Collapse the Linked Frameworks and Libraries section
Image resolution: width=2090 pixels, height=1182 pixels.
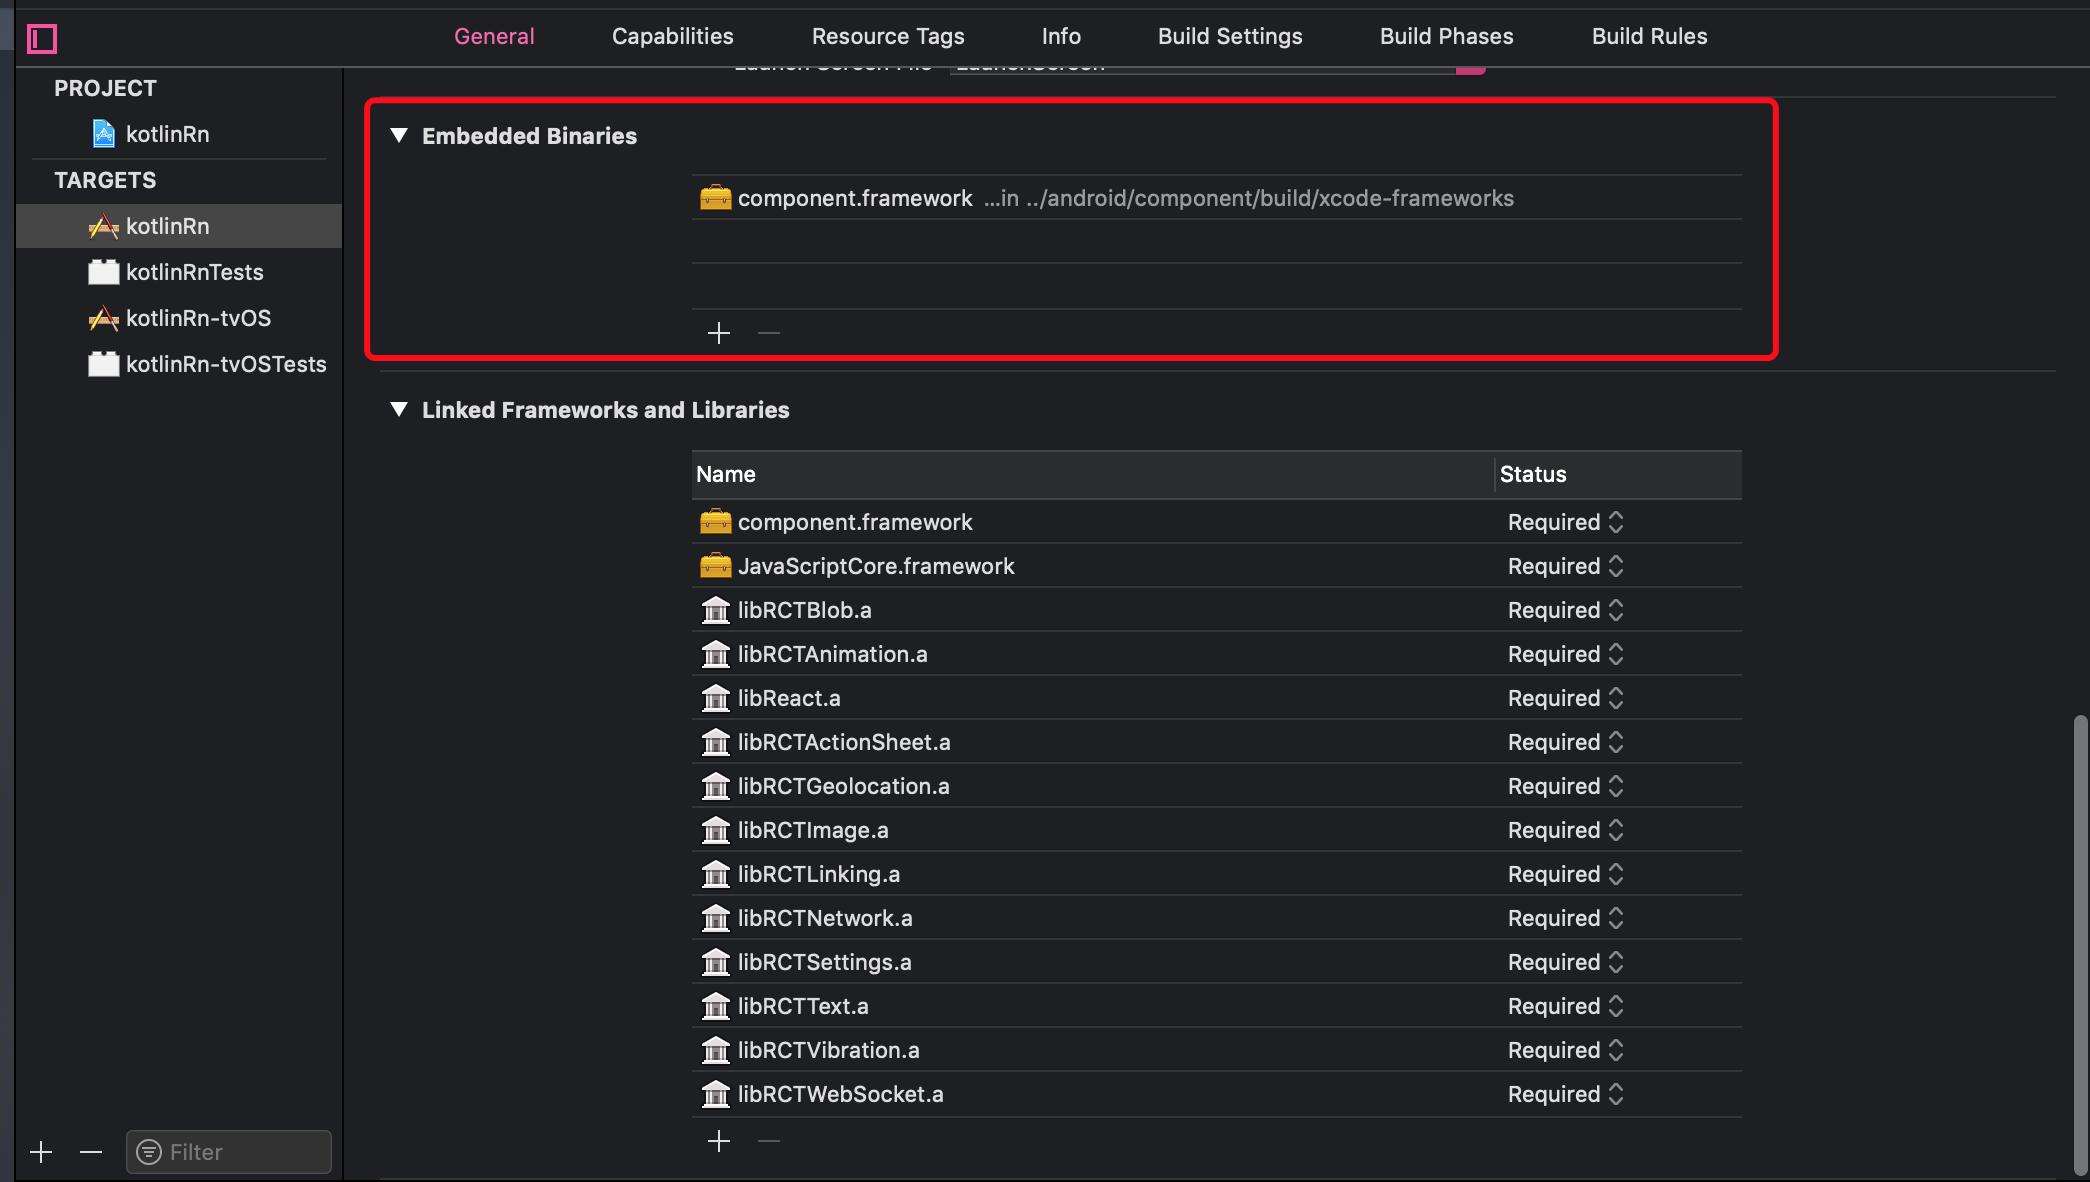[399, 410]
